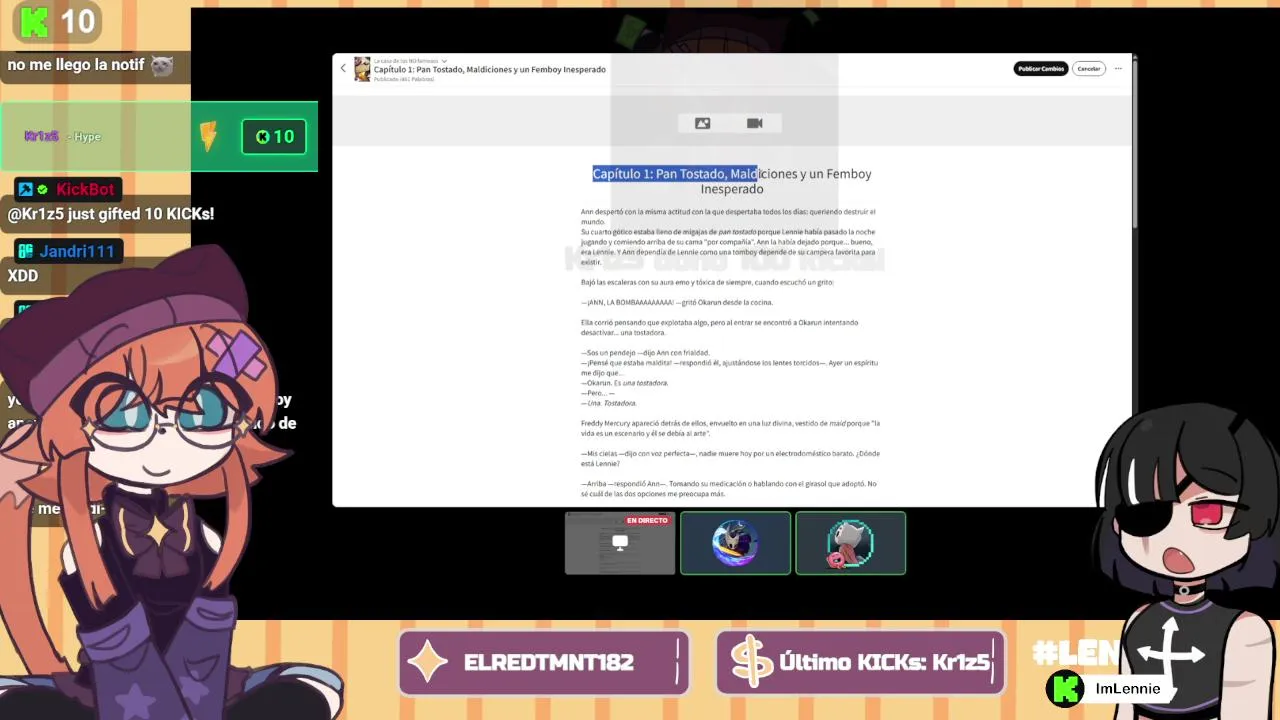Viewport: 1280px width, 720px height.
Task: Click the 'no me llego la notif' chat message
Action: (90, 66)
